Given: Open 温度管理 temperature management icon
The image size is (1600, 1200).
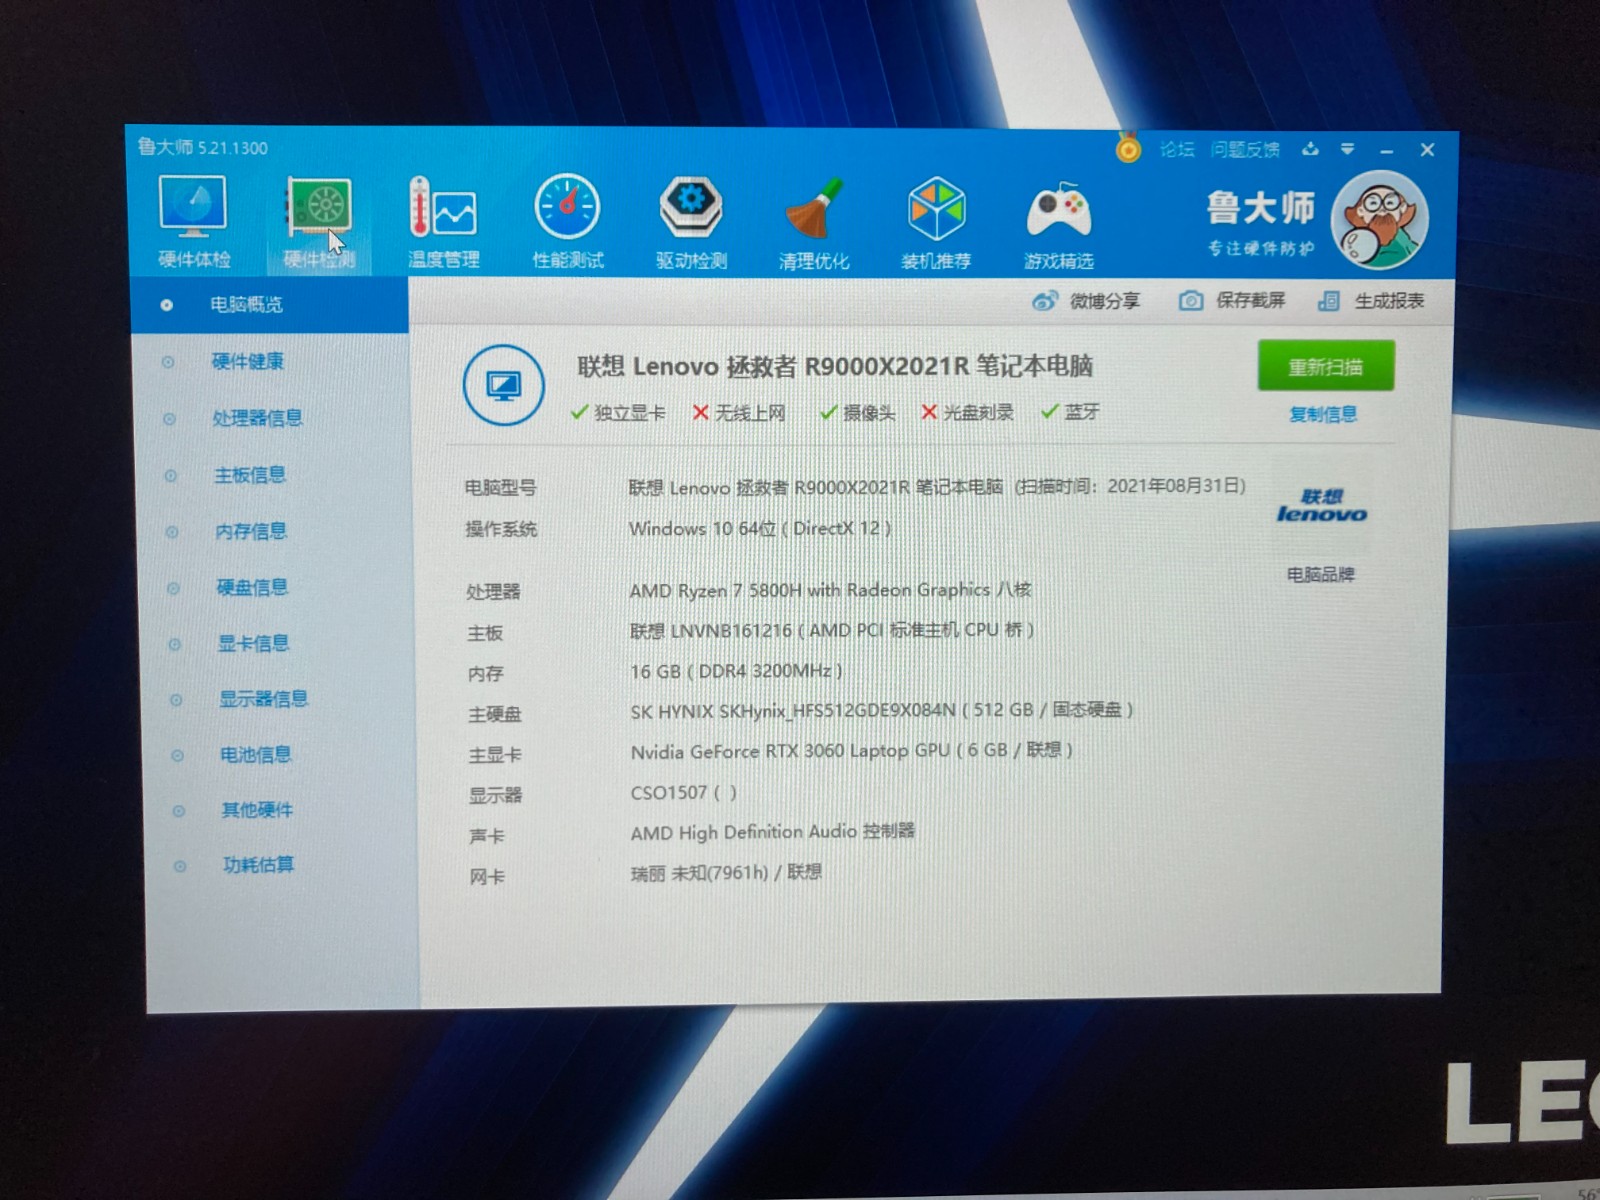Looking at the screenshot, I should click(443, 222).
